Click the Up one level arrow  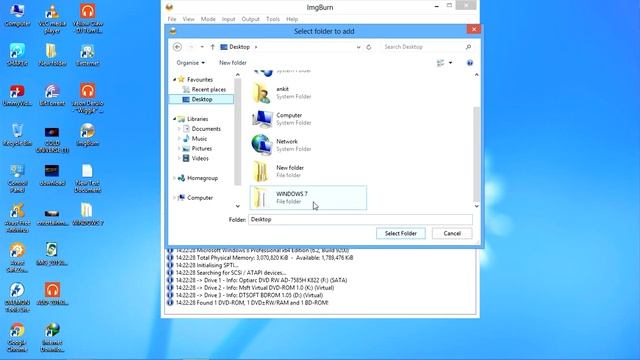click(213, 47)
